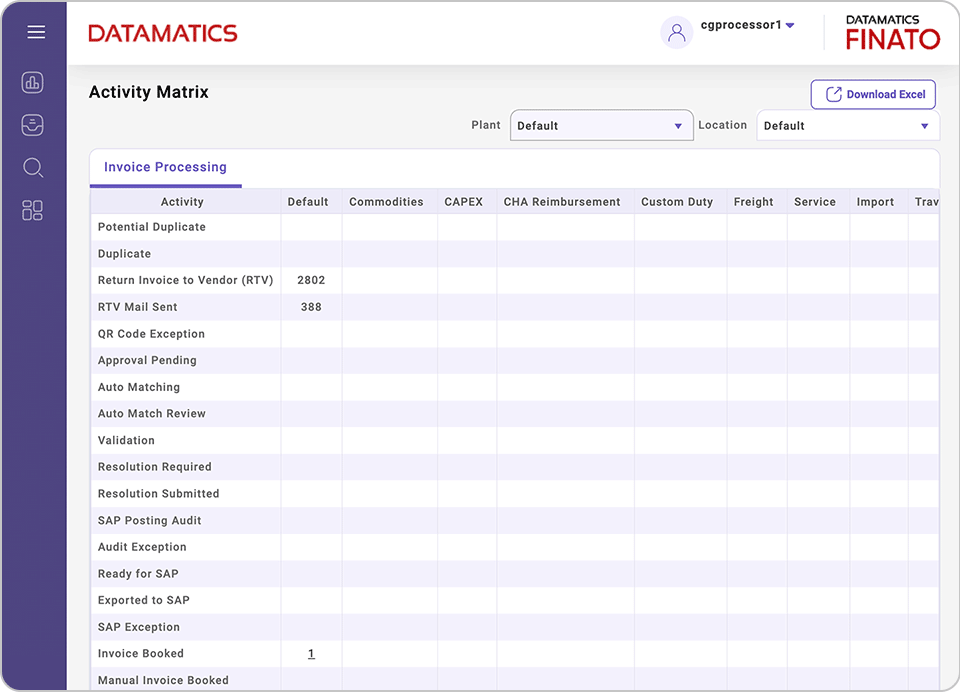Viewport: 960px width, 692px height.
Task: Click the Download Excel button
Action: coord(872,94)
